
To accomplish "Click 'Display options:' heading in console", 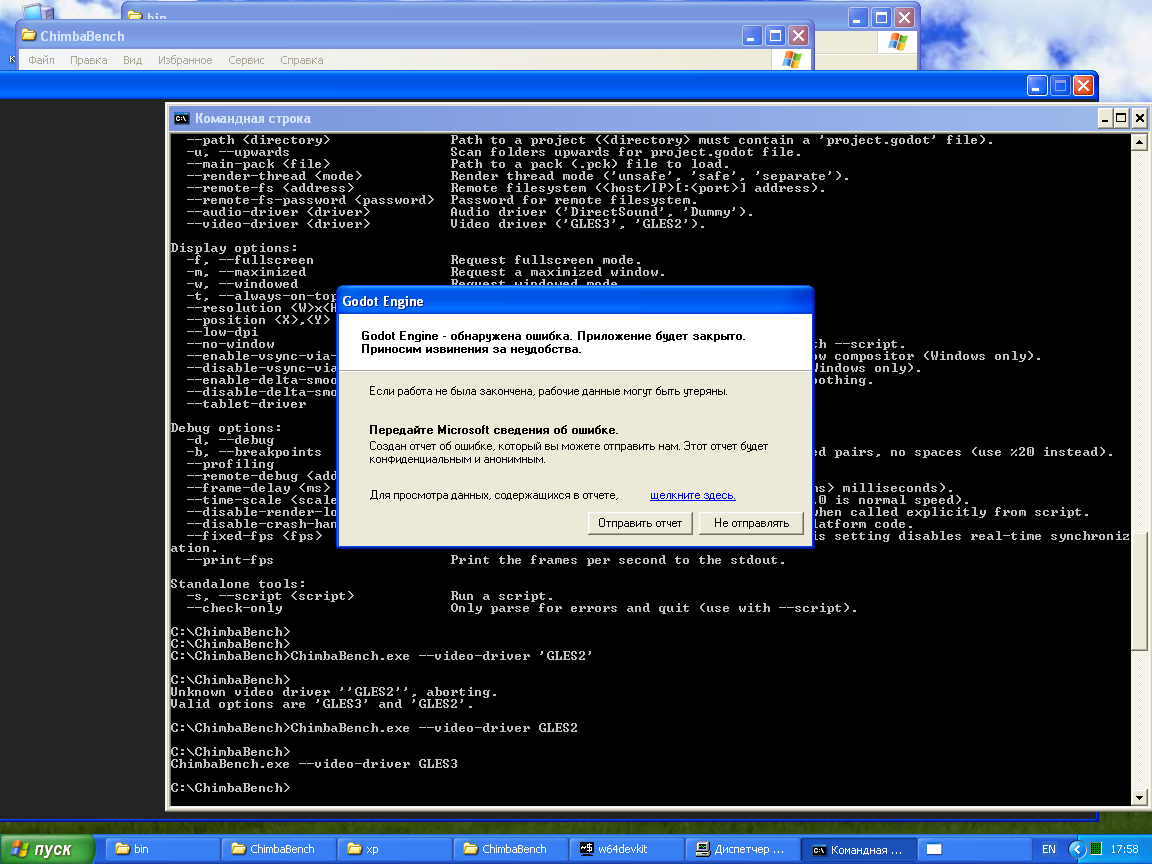I will point(234,248).
